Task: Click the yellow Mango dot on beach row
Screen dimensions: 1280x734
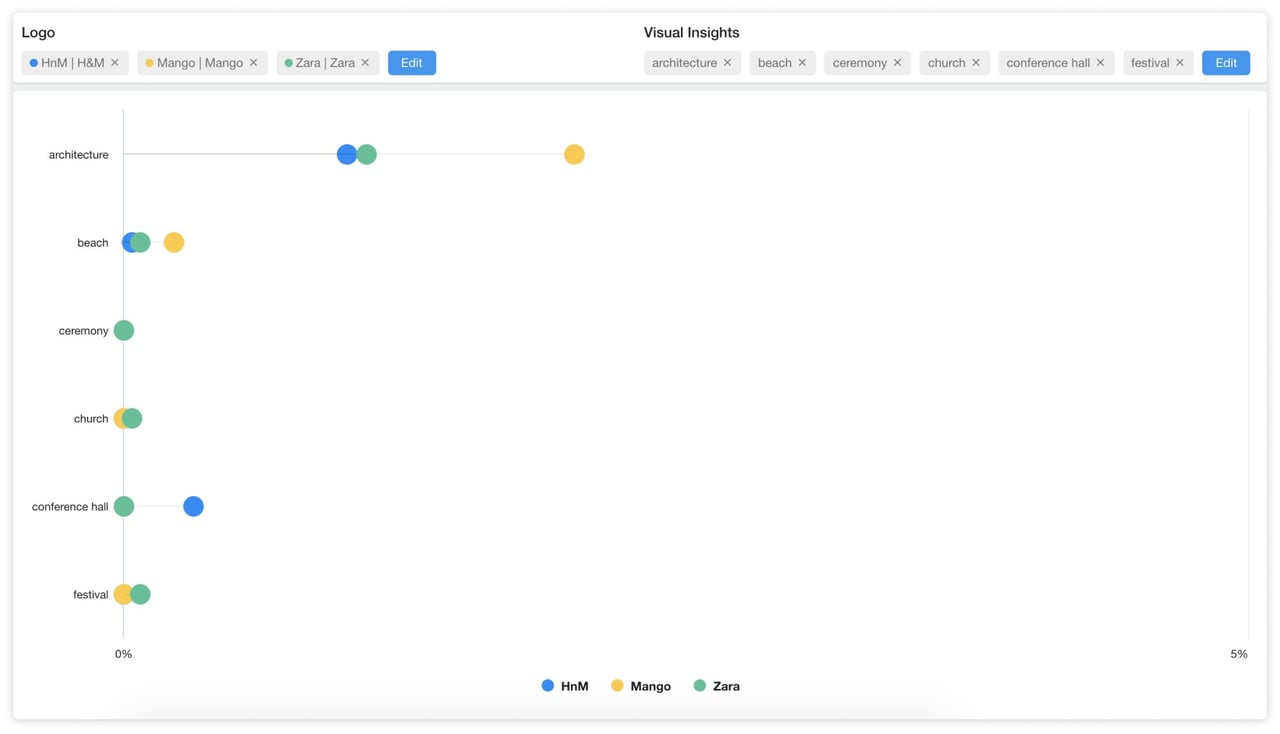Action: click(174, 242)
